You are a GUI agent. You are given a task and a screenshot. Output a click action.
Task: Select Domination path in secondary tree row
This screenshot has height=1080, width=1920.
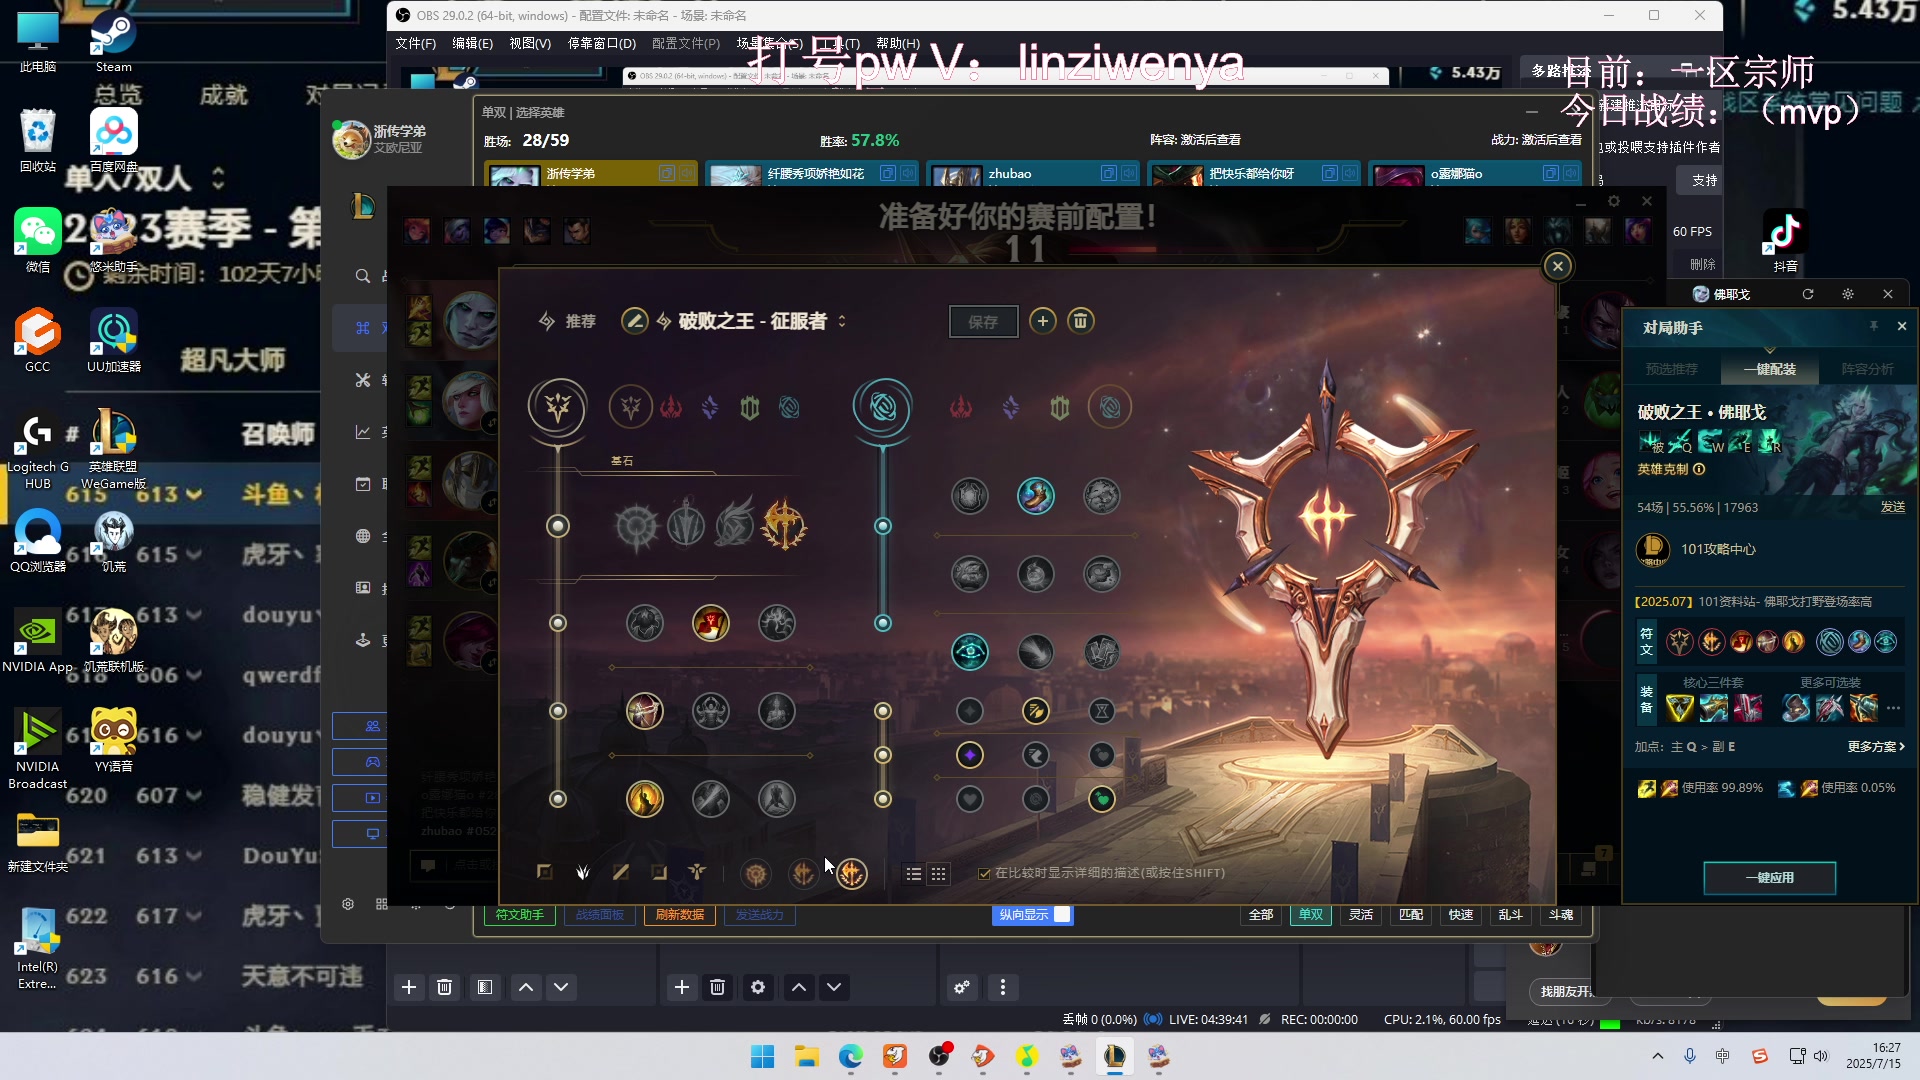coord(961,408)
